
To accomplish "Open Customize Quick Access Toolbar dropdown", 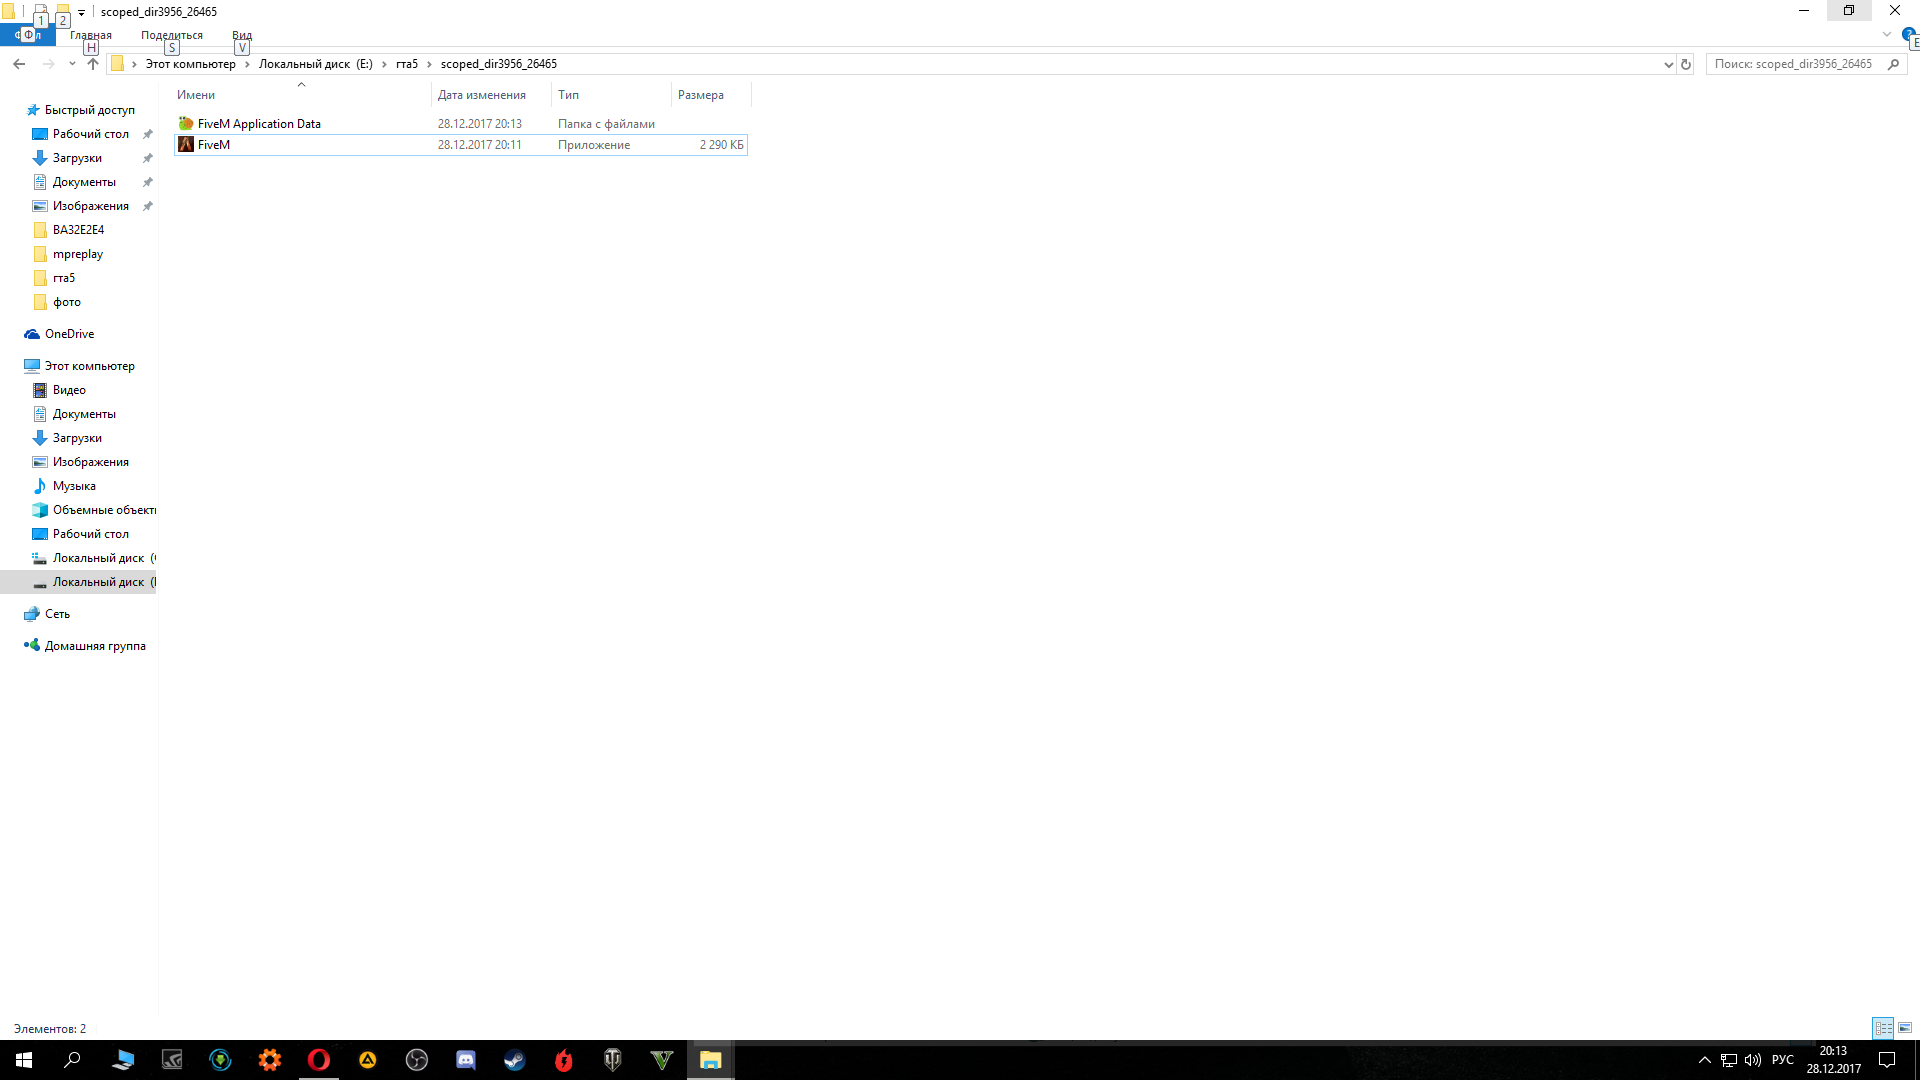I will tap(81, 12).
